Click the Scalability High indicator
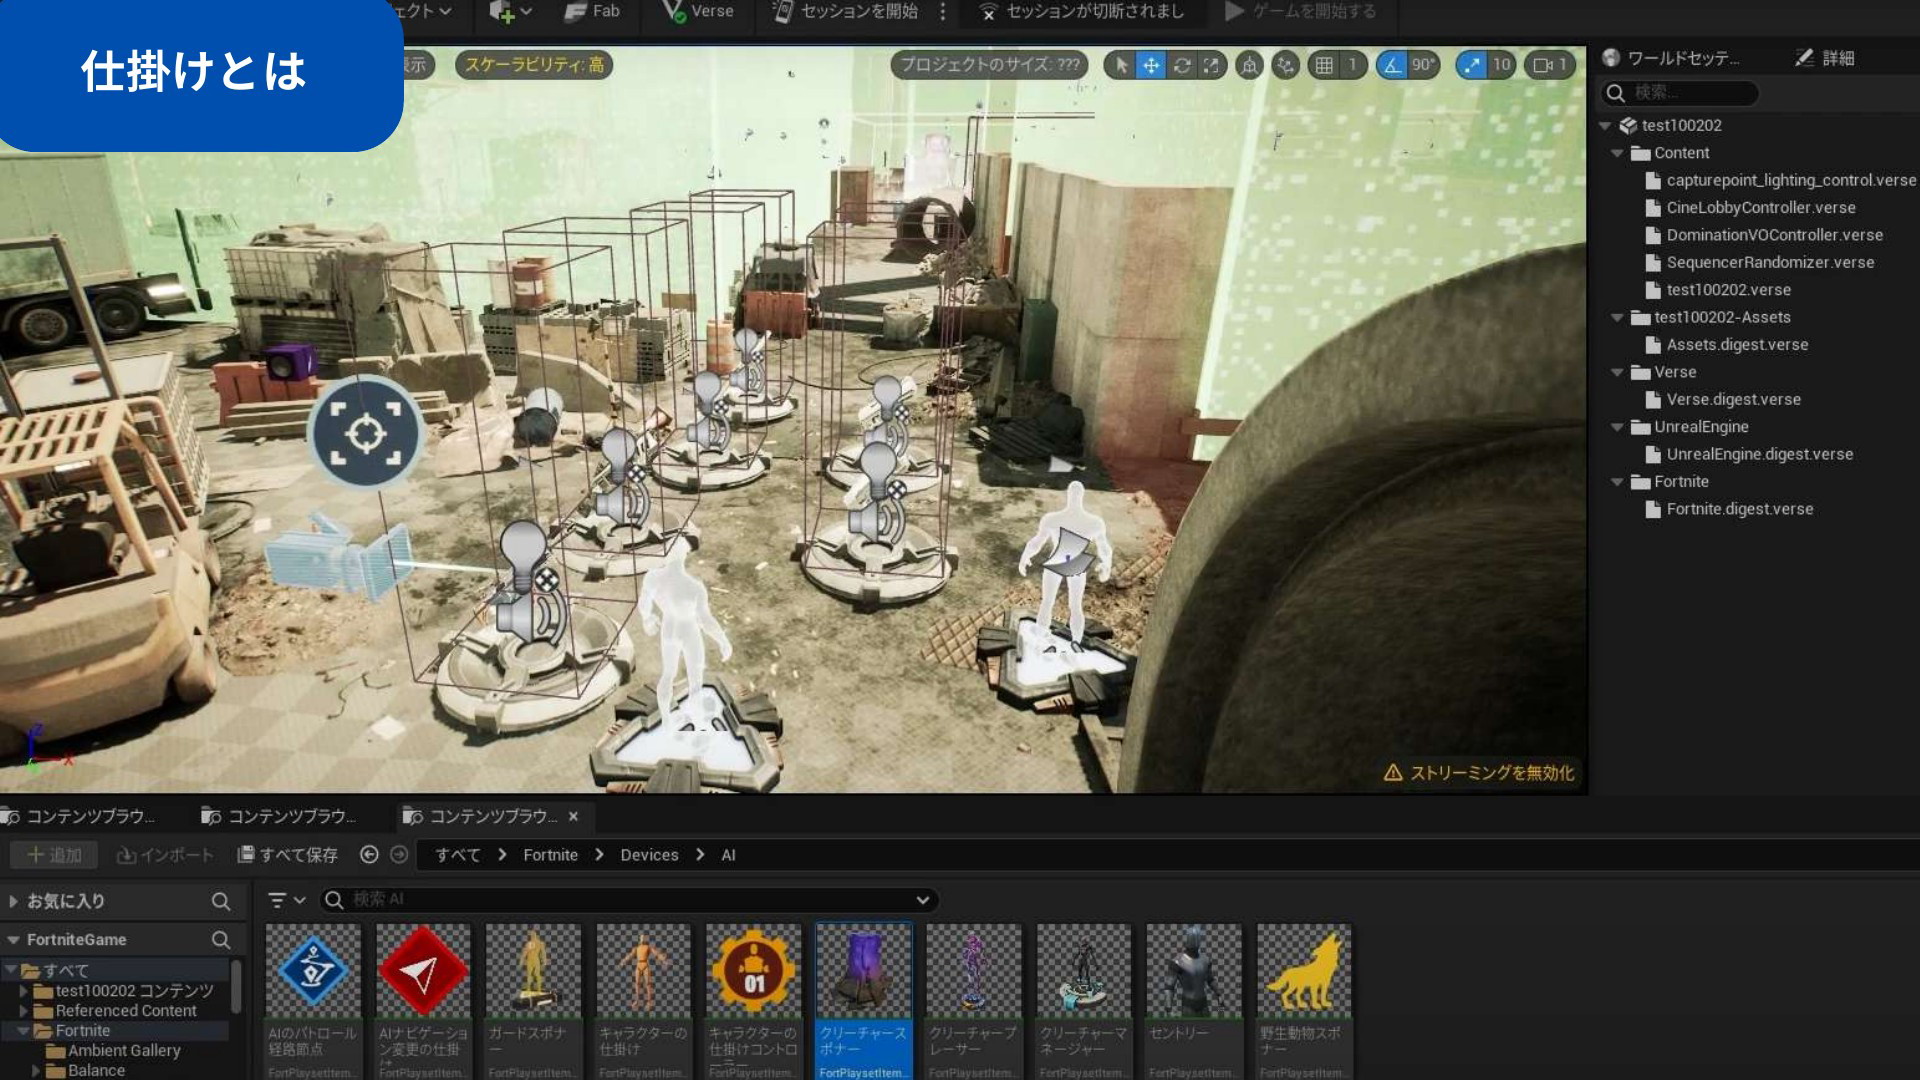The width and height of the screenshot is (1920, 1080). point(534,65)
